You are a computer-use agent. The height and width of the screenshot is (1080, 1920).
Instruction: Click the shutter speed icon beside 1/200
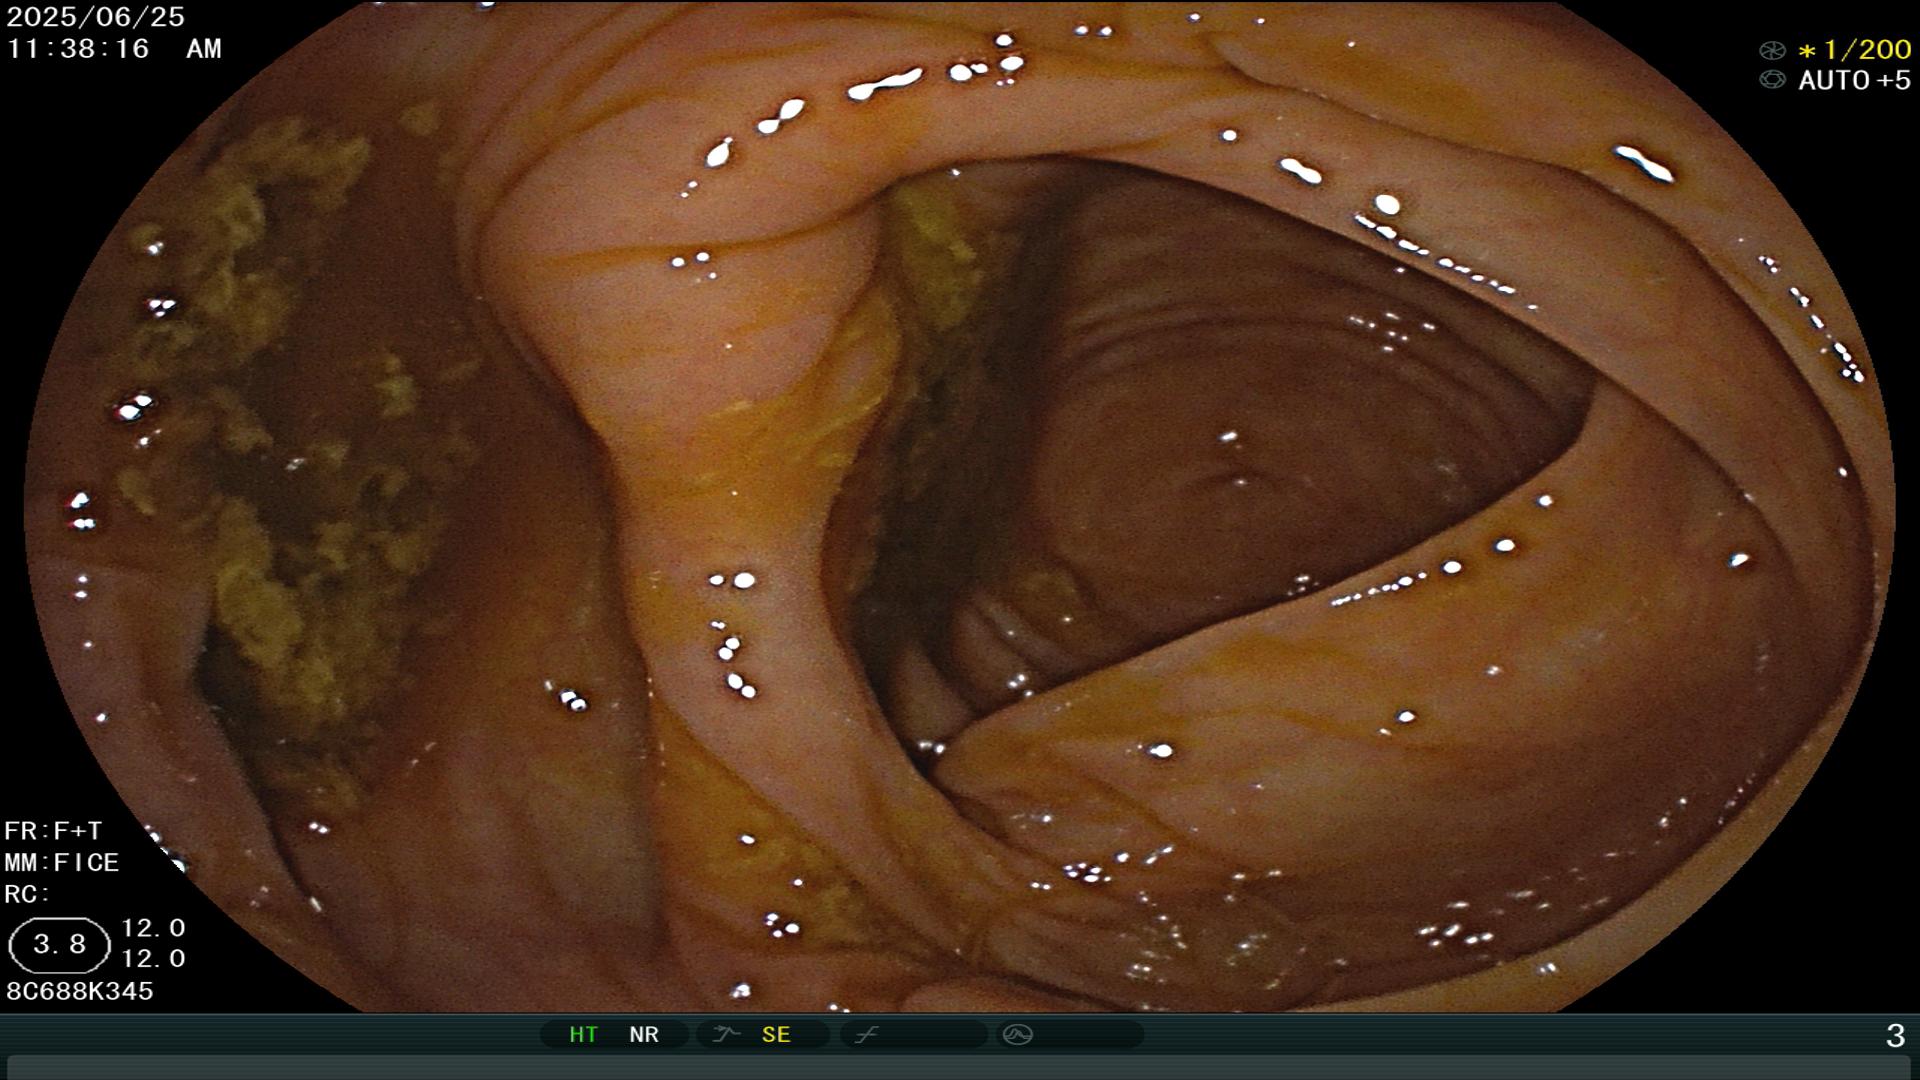pos(1772,50)
